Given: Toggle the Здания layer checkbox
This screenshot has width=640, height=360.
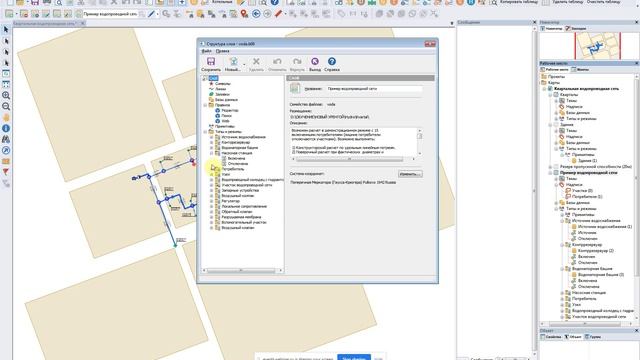Looking at the screenshot, I should pos(556,125).
